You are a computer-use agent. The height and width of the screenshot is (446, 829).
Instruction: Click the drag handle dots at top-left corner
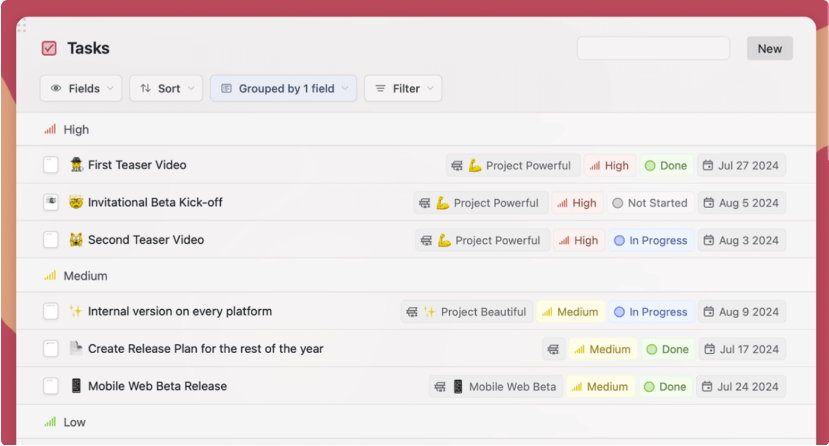coord(22,27)
